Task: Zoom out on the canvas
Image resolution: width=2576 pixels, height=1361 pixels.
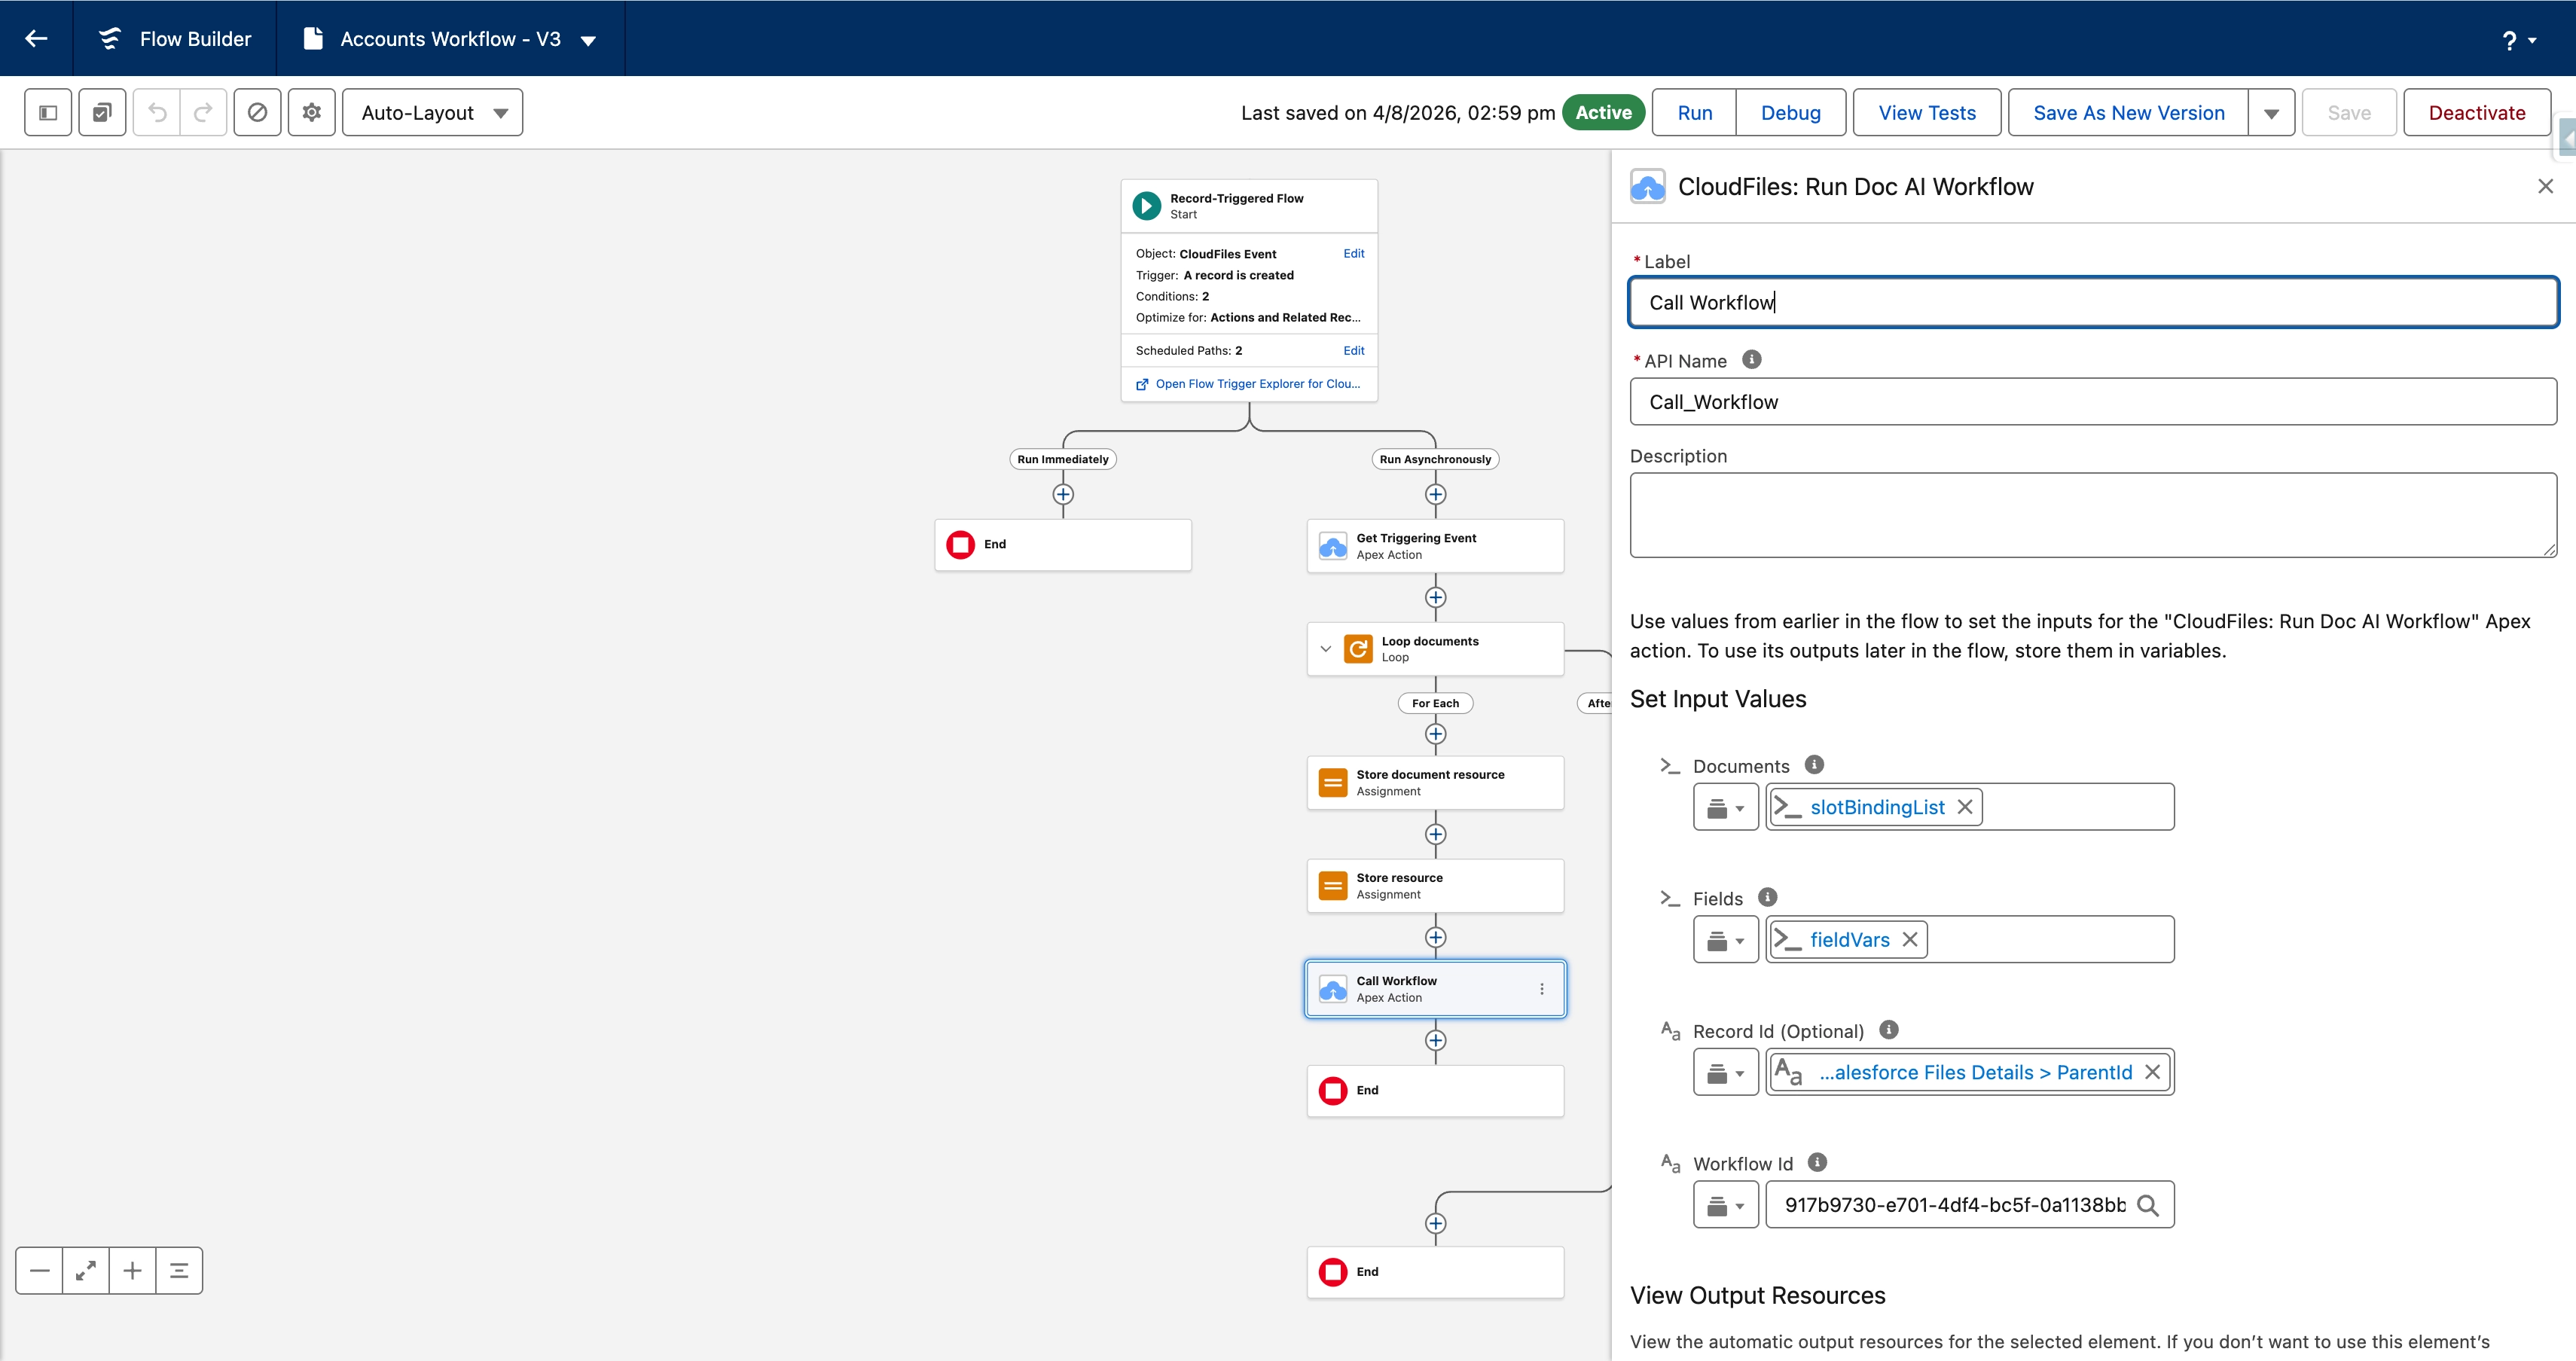Action: (x=39, y=1270)
